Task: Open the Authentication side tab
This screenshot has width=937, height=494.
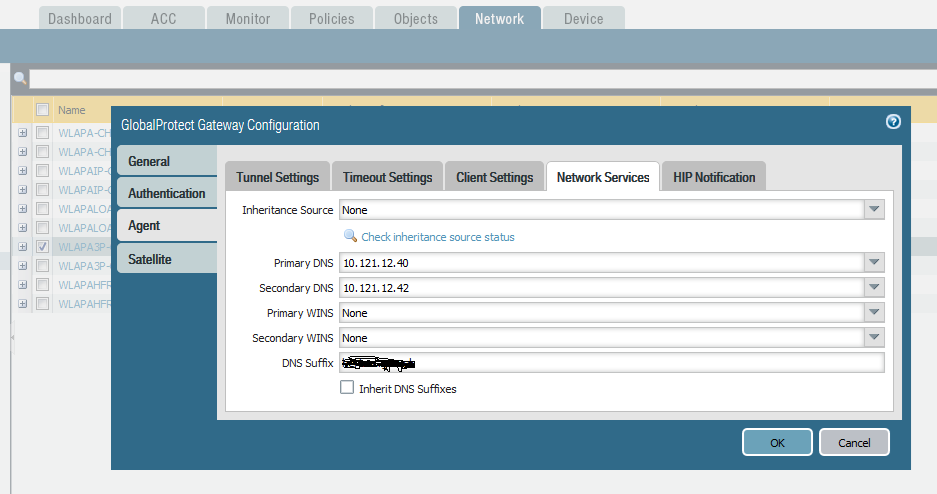Action: click(x=167, y=193)
